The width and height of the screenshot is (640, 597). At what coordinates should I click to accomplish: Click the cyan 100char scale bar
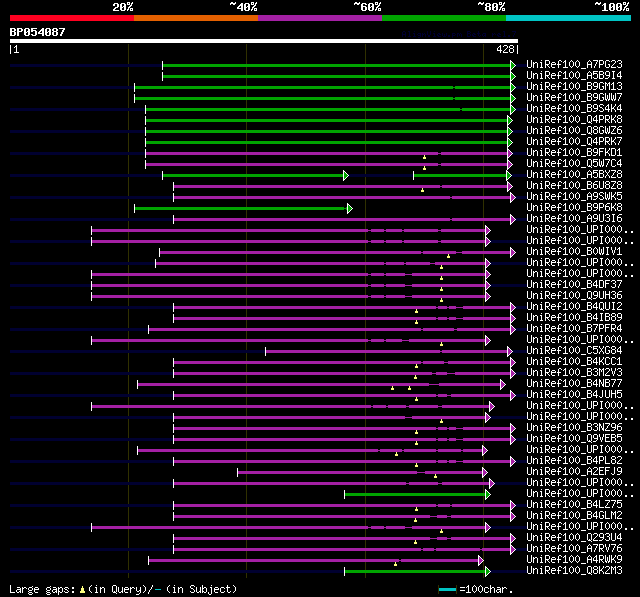[447, 590]
